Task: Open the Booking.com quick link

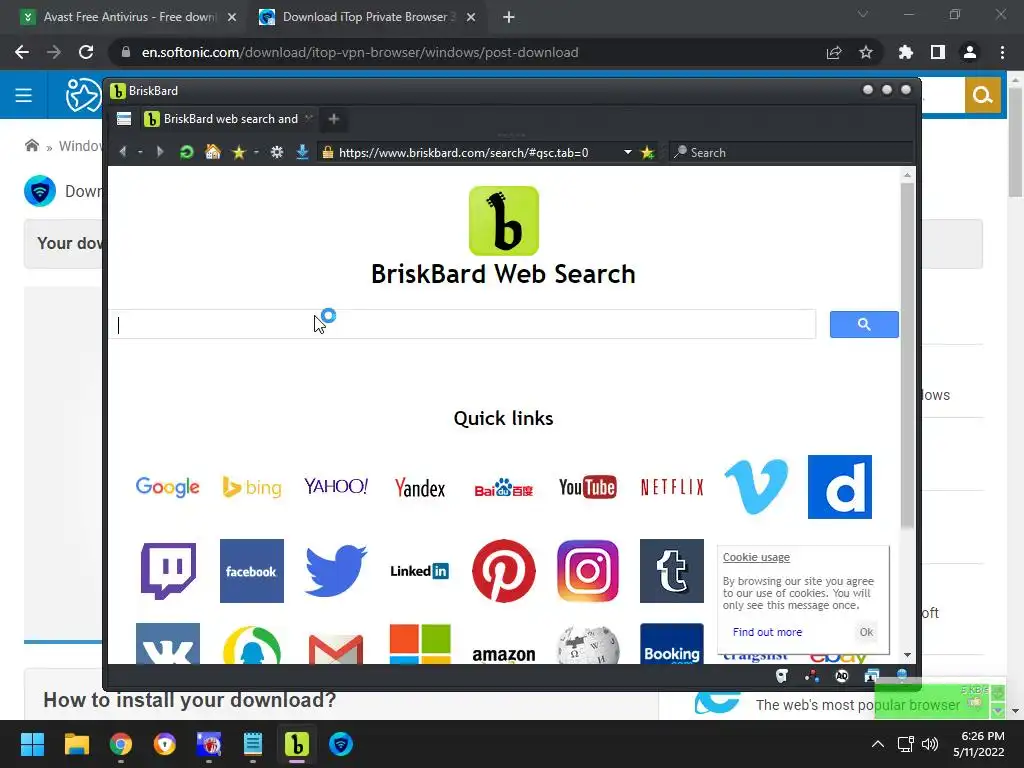Action: tap(672, 645)
